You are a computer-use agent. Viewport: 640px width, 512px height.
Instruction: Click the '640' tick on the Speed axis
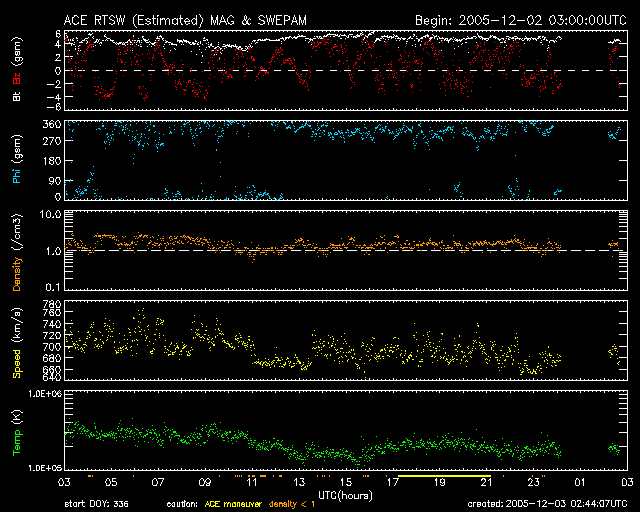coord(52,377)
